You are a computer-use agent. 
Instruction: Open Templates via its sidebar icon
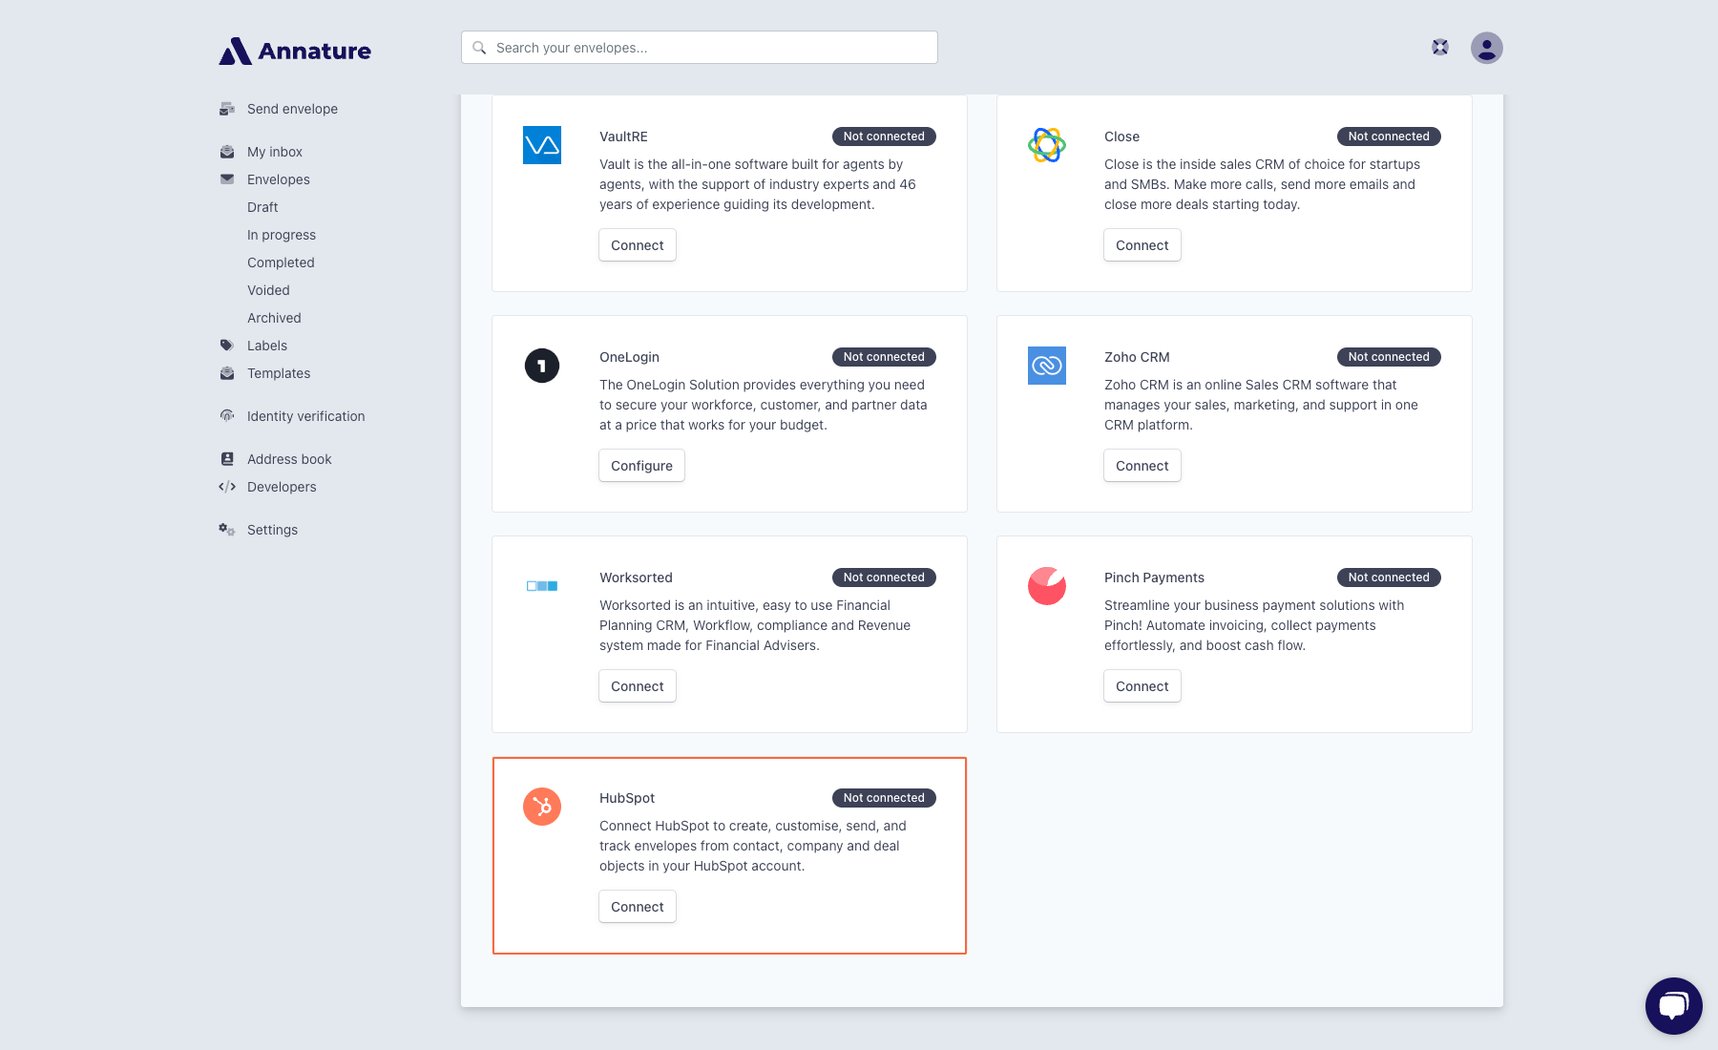(x=227, y=372)
